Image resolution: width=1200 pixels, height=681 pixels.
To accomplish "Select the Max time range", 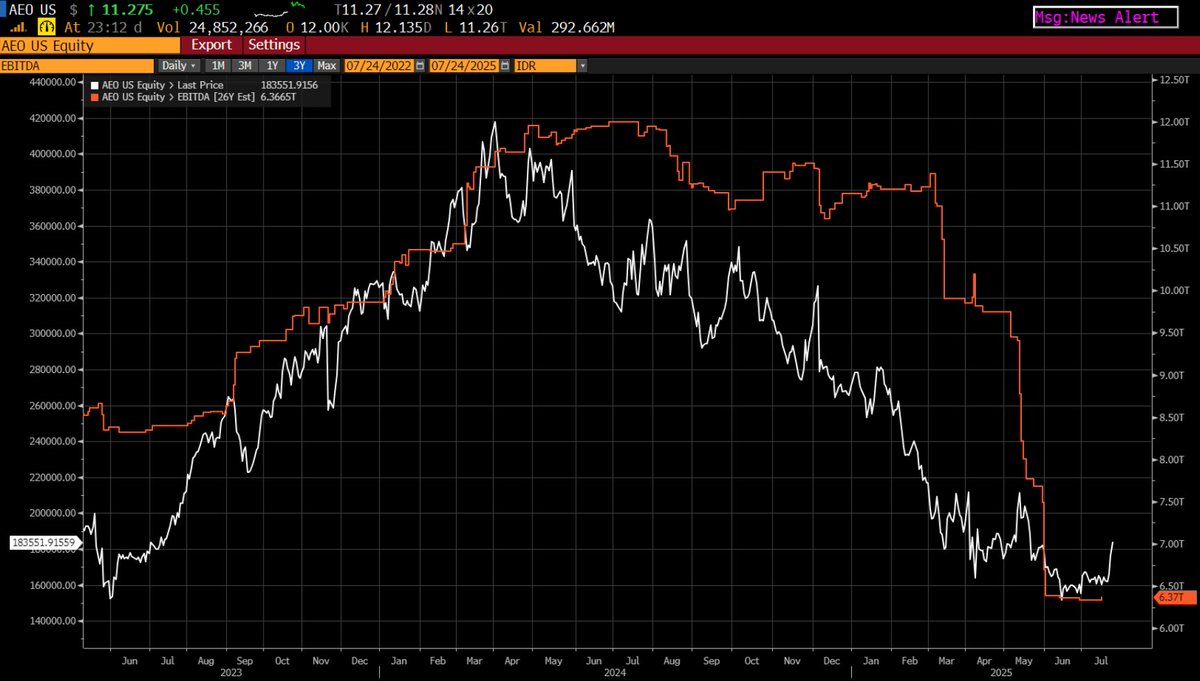I will (327, 65).
